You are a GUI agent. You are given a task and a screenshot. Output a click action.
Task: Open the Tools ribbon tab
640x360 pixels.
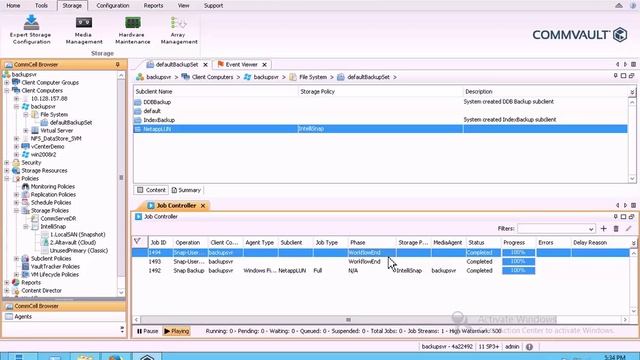41,5
